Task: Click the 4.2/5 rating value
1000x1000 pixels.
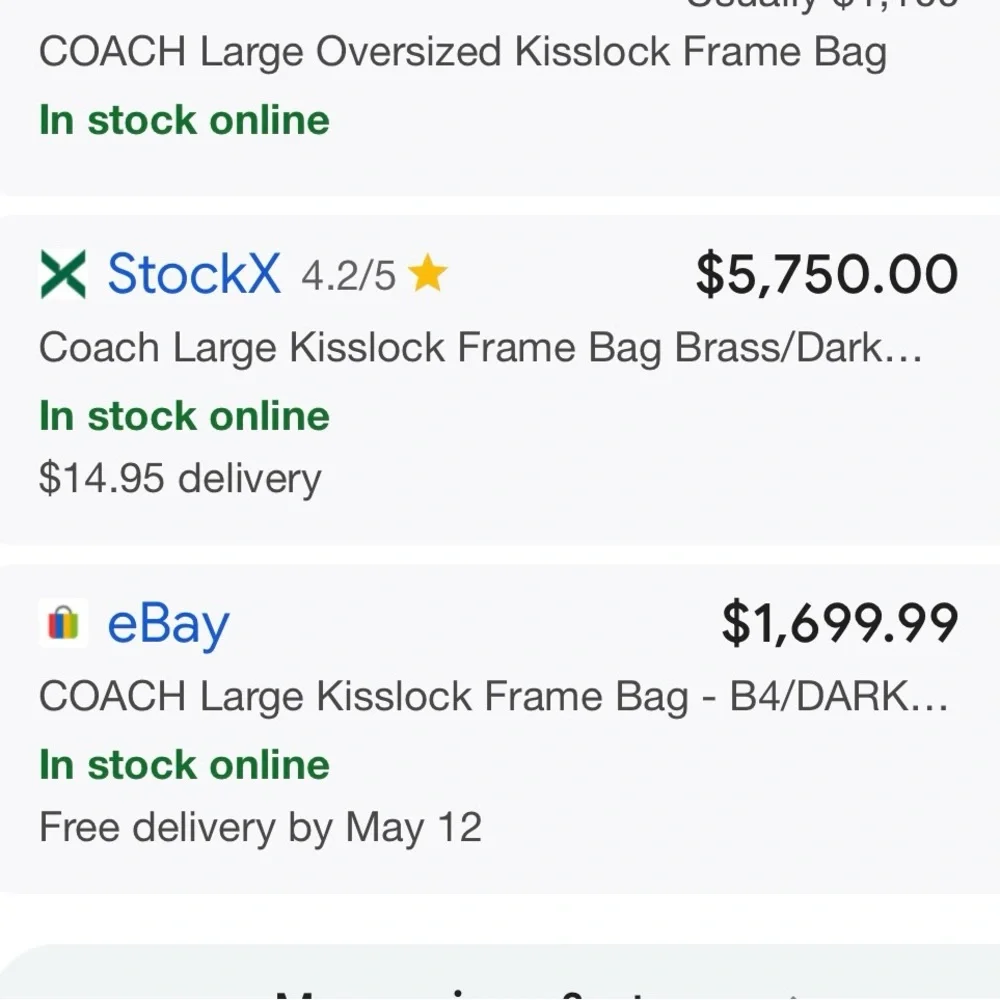Action: (348, 273)
